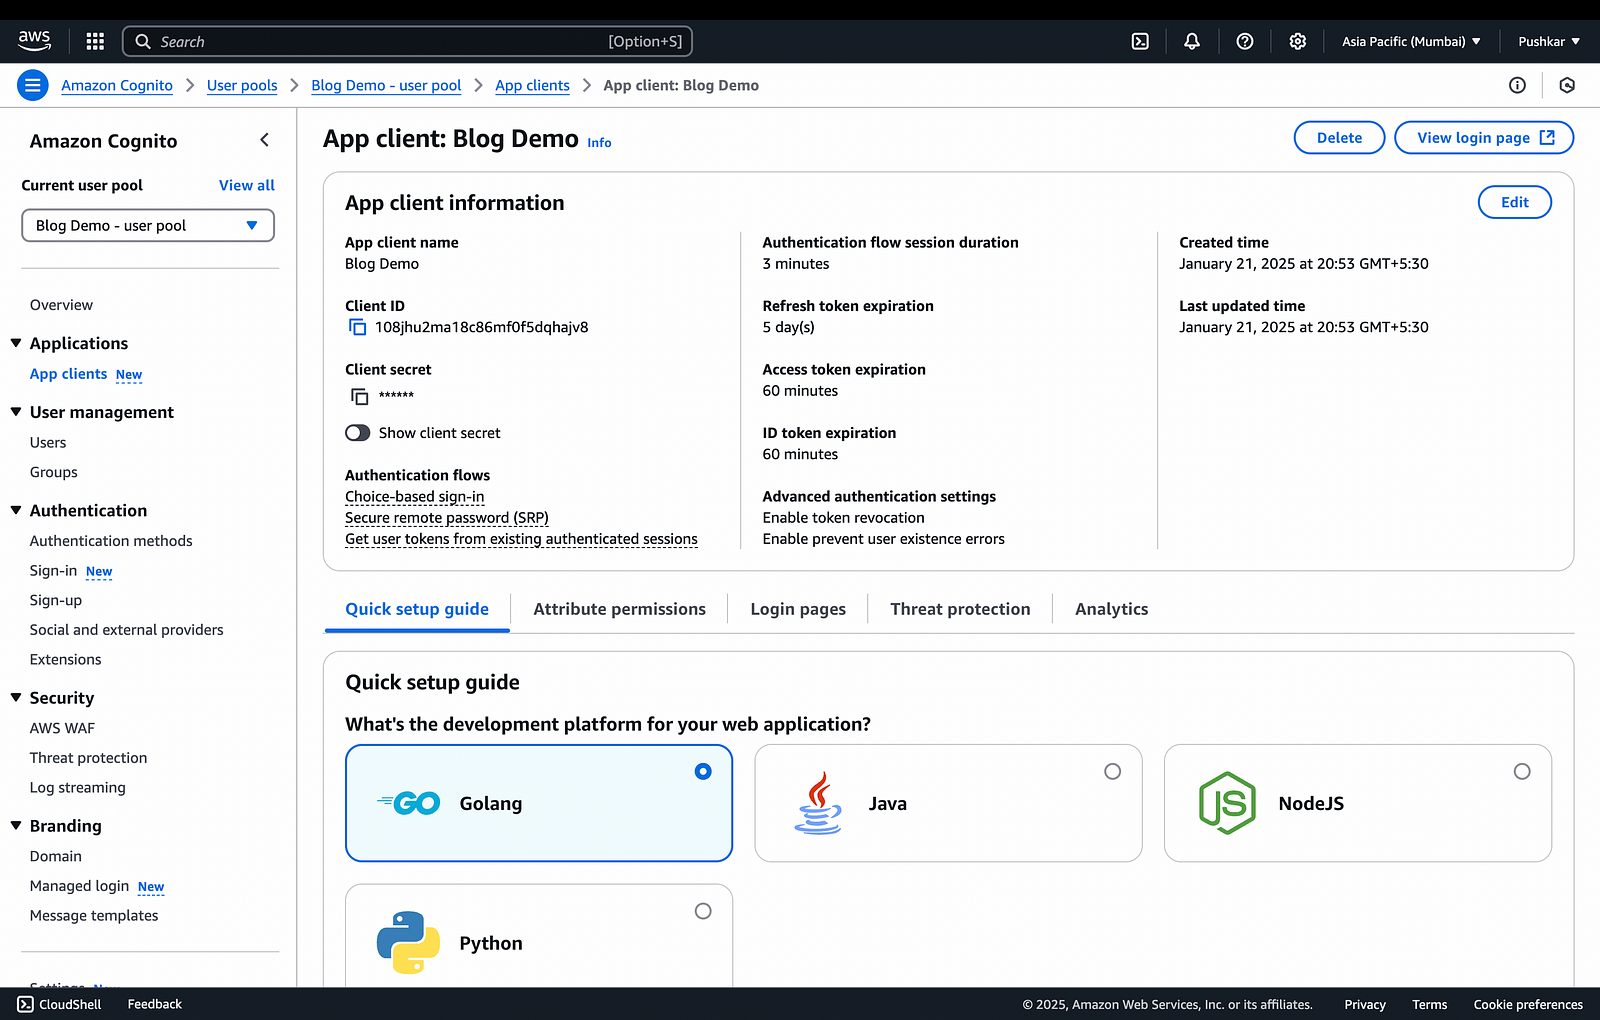1600x1020 pixels.
Task: Open Users in the sidebar
Action: point(48,443)
